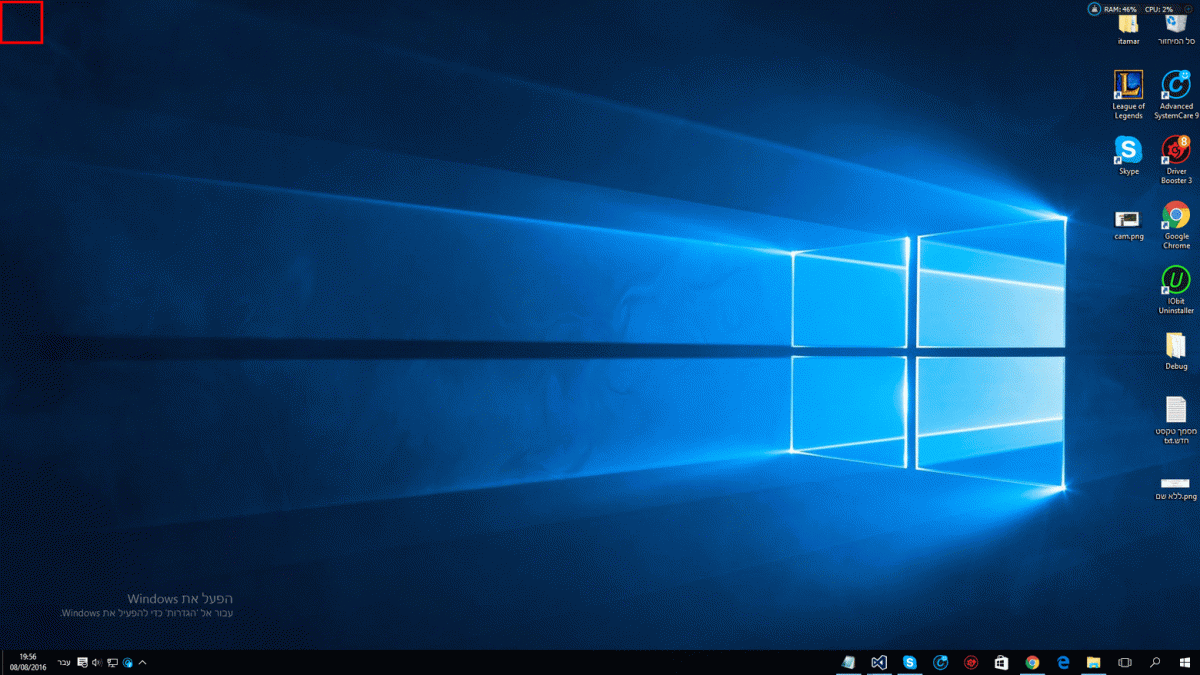
Task: Open network status in the system tray
Action: click(113, 662)
